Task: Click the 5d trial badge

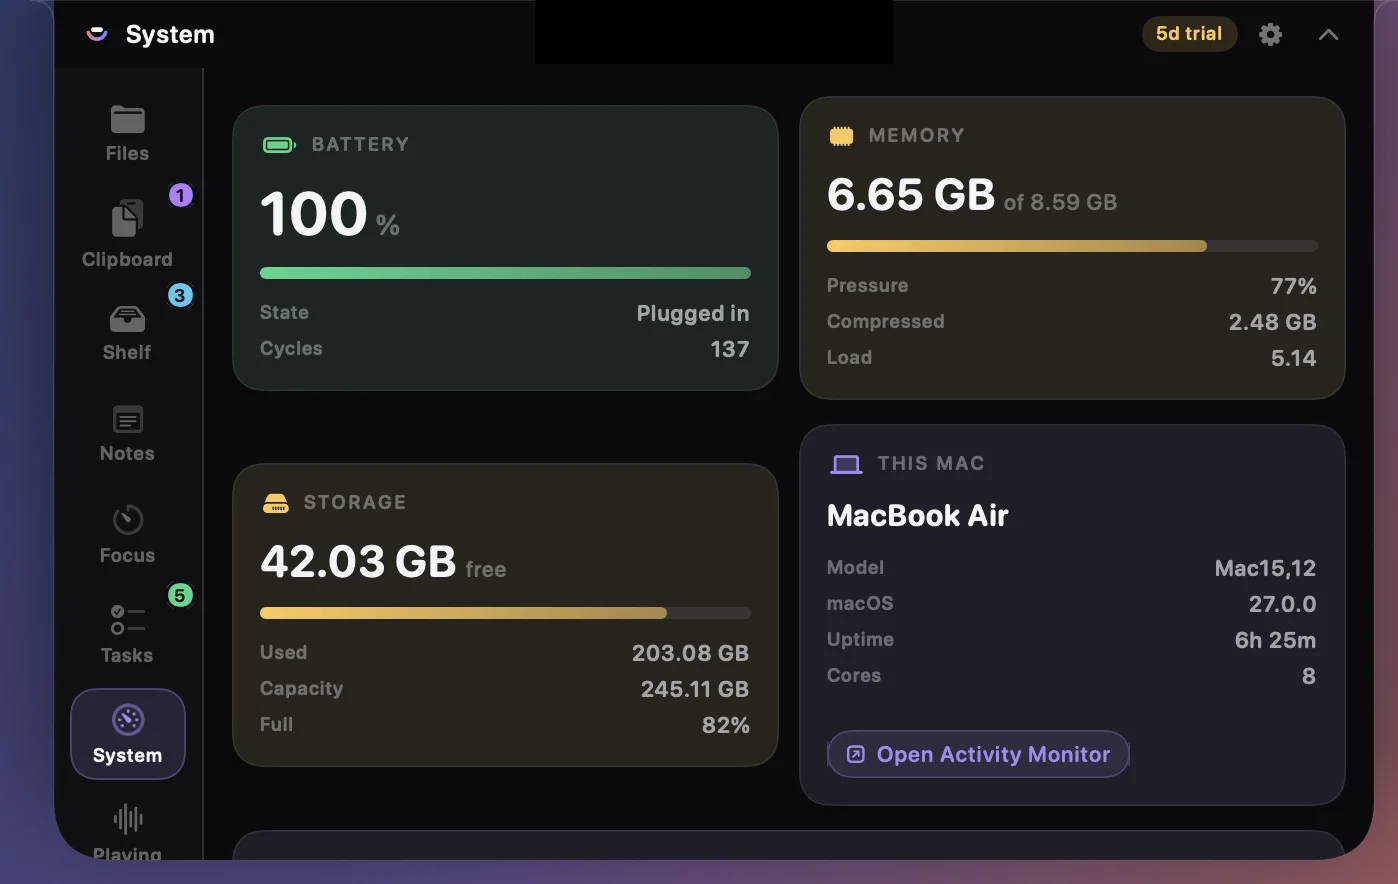Action: point(1189,34)
